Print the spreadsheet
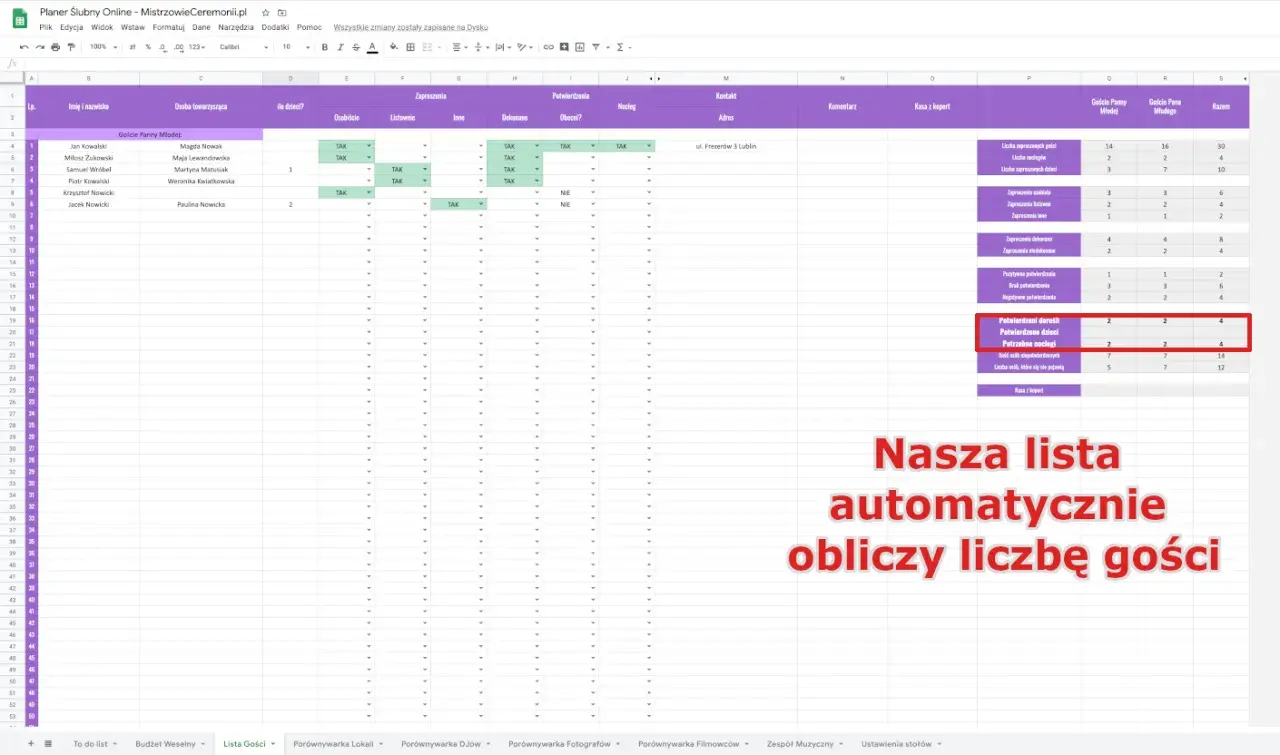 pos(55,47)
